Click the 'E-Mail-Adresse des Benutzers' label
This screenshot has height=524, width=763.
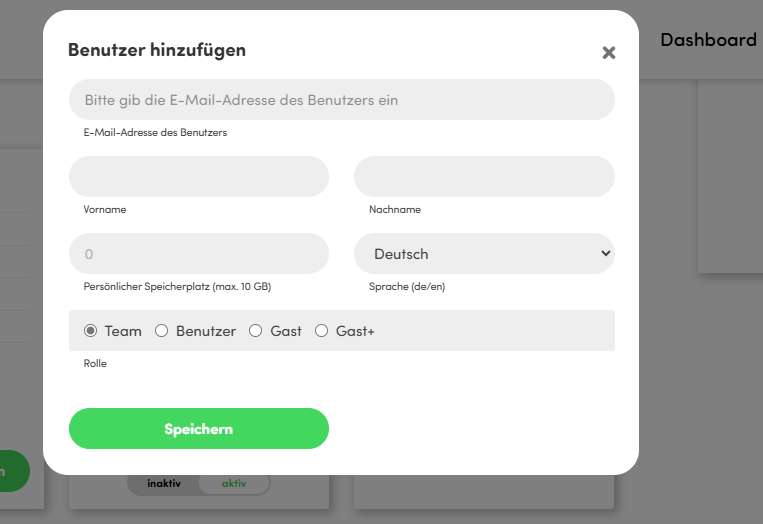point(155,132)
